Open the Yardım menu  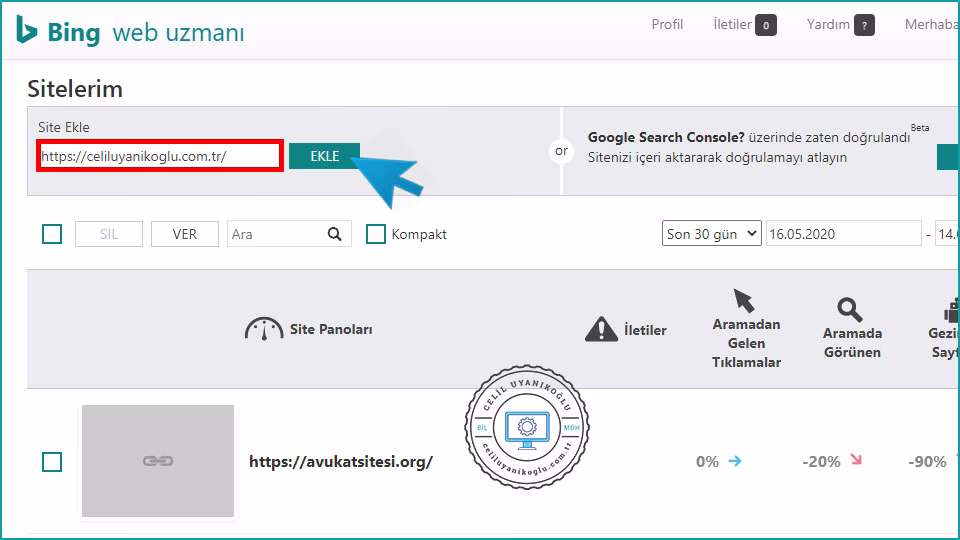(x=828, y=24)
